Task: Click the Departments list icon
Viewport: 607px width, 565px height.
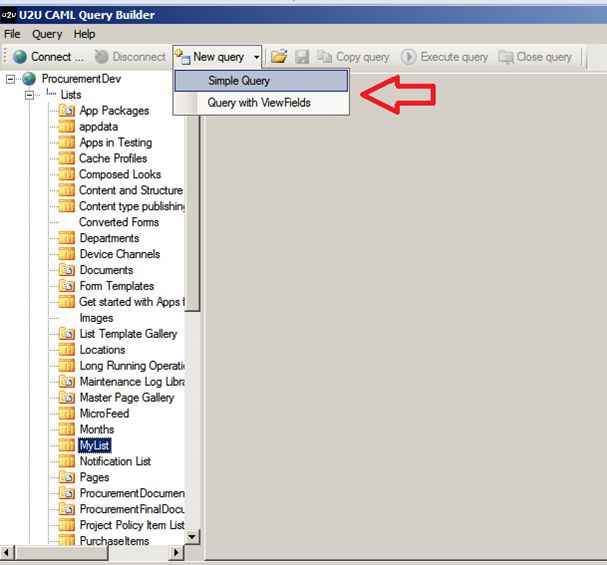Action: 67,238
